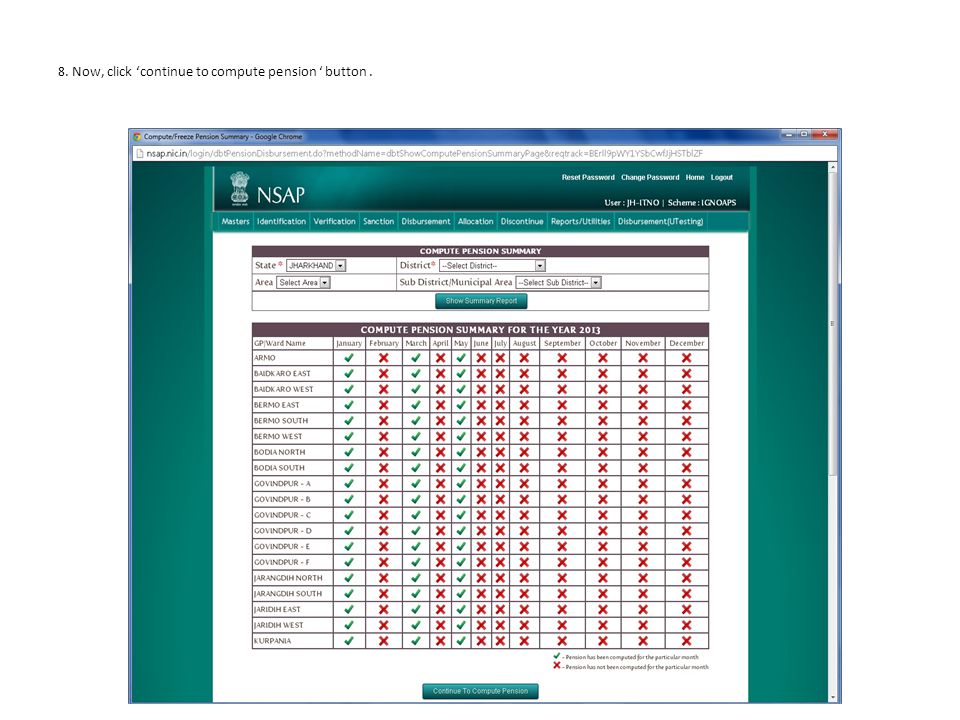Viewport: 960px width, 720px height.
Task: Click the scrollbar down arrow
Action: click(x=832, y=697)
